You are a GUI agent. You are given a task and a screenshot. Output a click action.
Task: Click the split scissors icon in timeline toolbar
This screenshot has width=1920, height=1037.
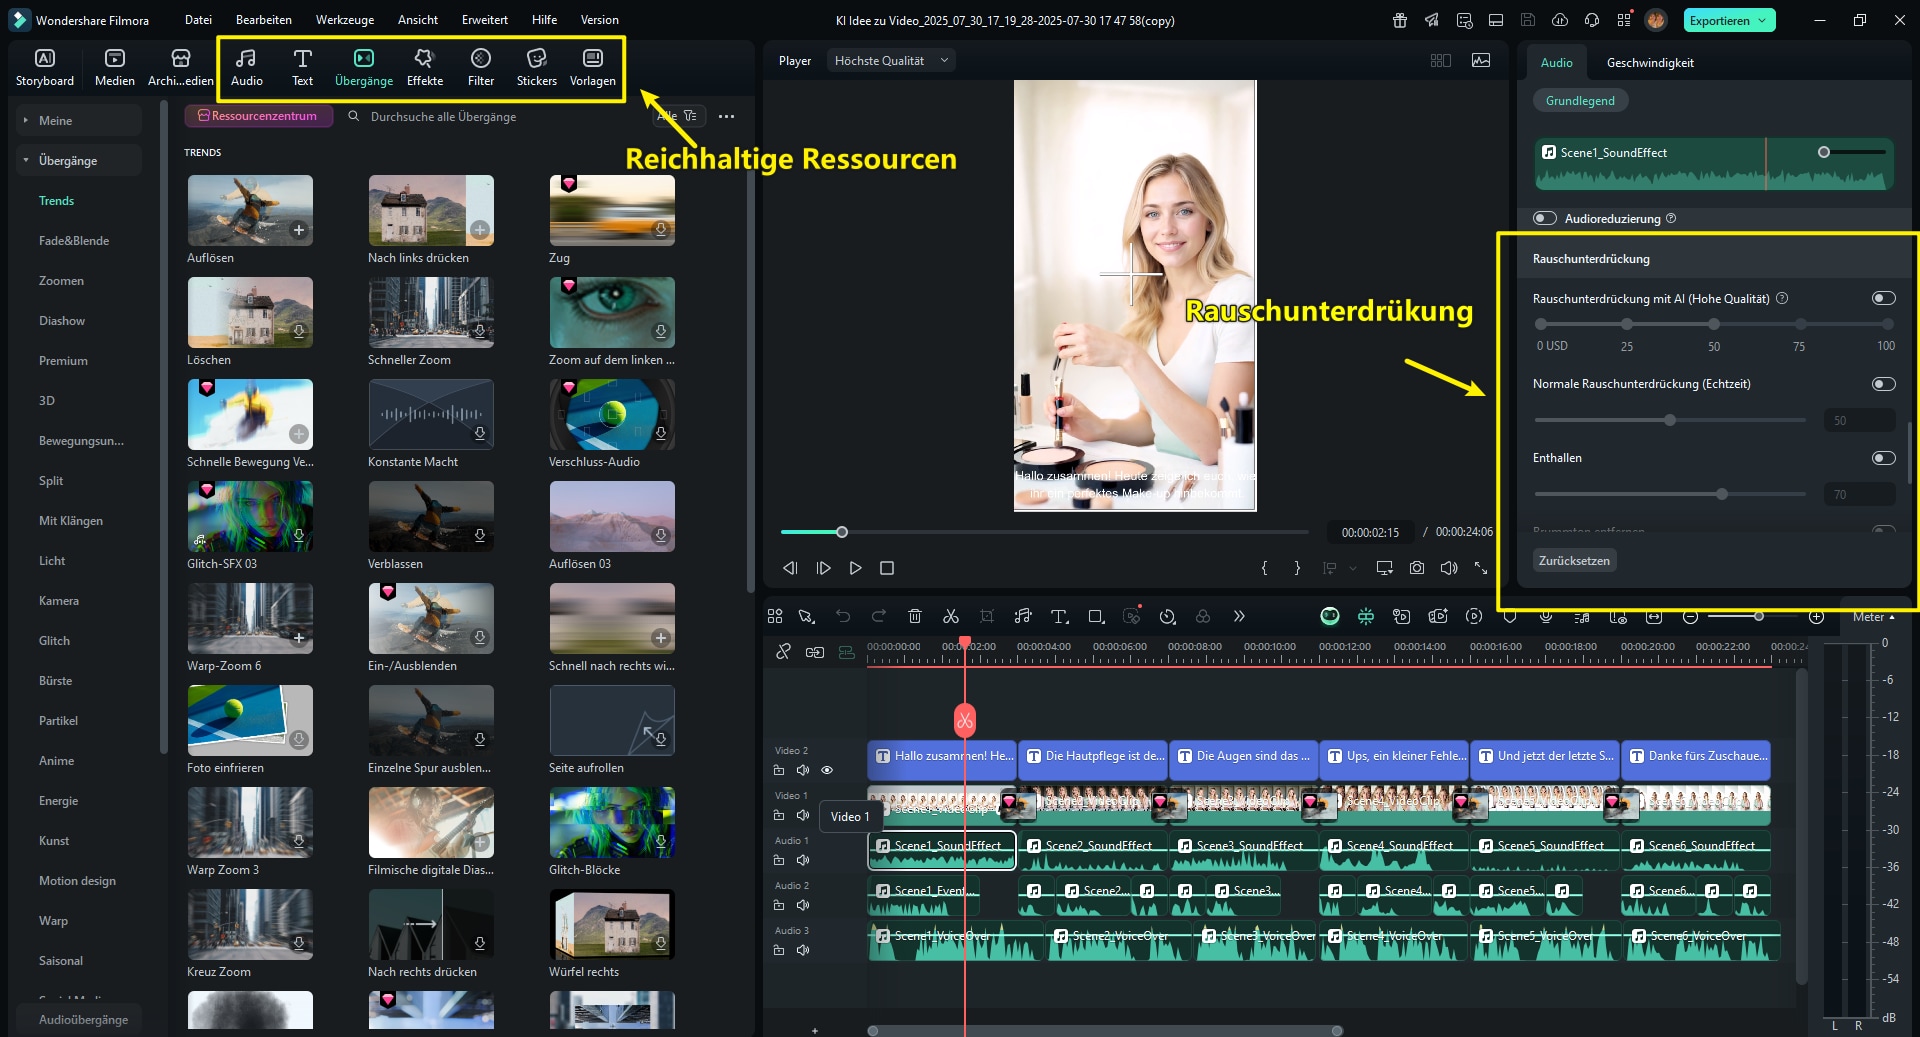950,617
